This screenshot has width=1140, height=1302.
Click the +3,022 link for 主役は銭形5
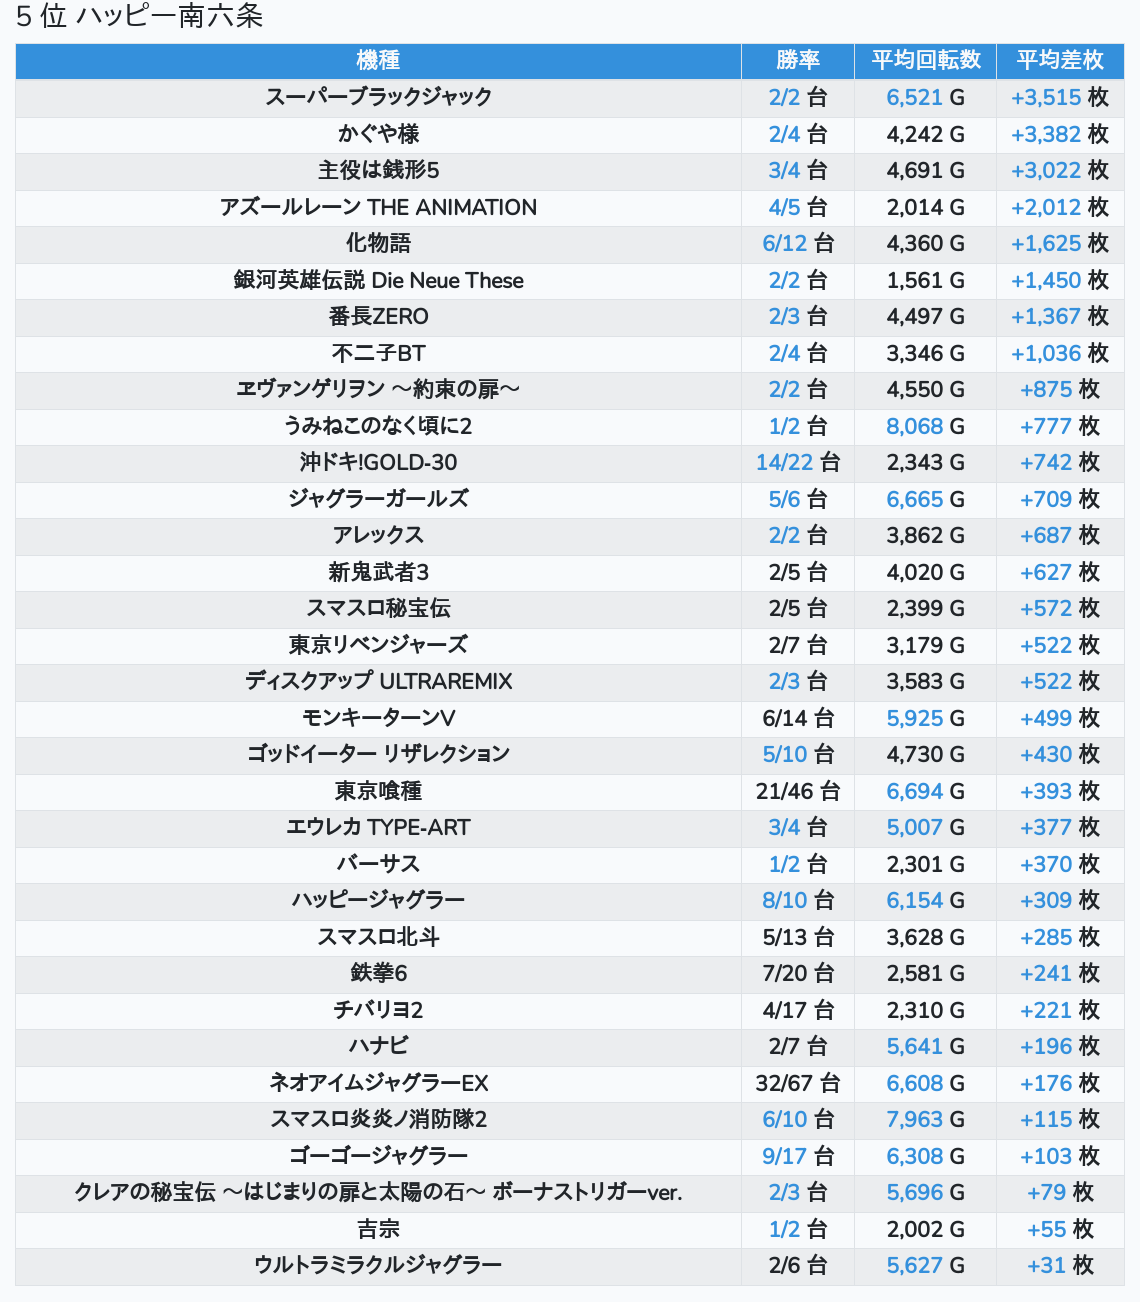[x=1046, y=171]
